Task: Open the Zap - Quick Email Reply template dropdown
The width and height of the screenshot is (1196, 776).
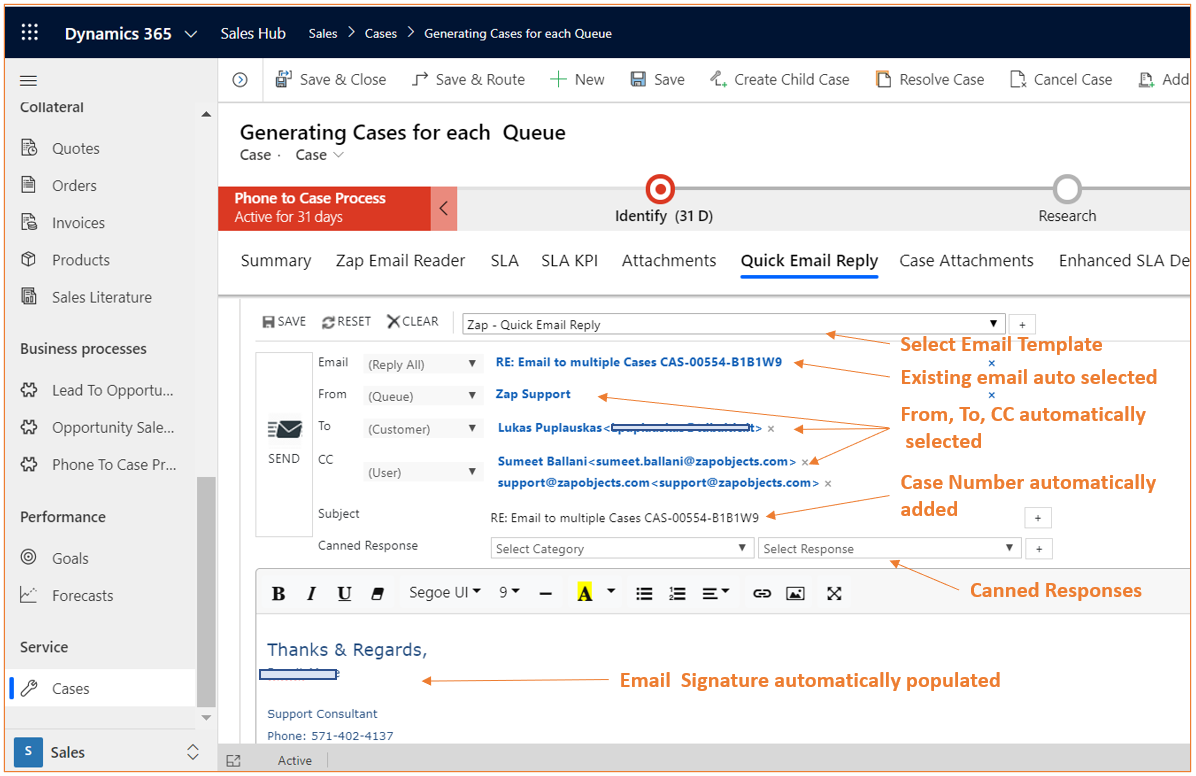Action: 733,324
